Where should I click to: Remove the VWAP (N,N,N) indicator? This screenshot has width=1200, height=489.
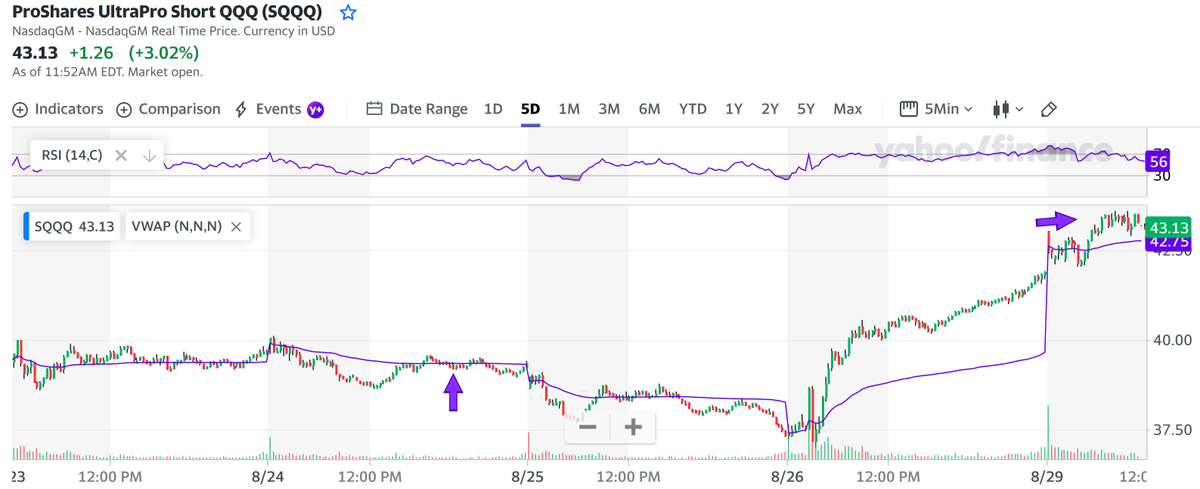pos(236,227)
